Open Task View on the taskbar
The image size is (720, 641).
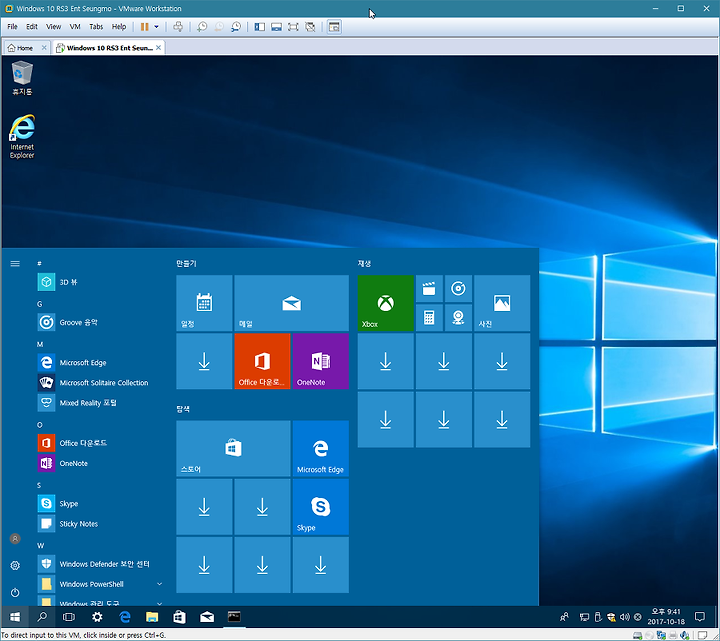click(x=69, y=617)
